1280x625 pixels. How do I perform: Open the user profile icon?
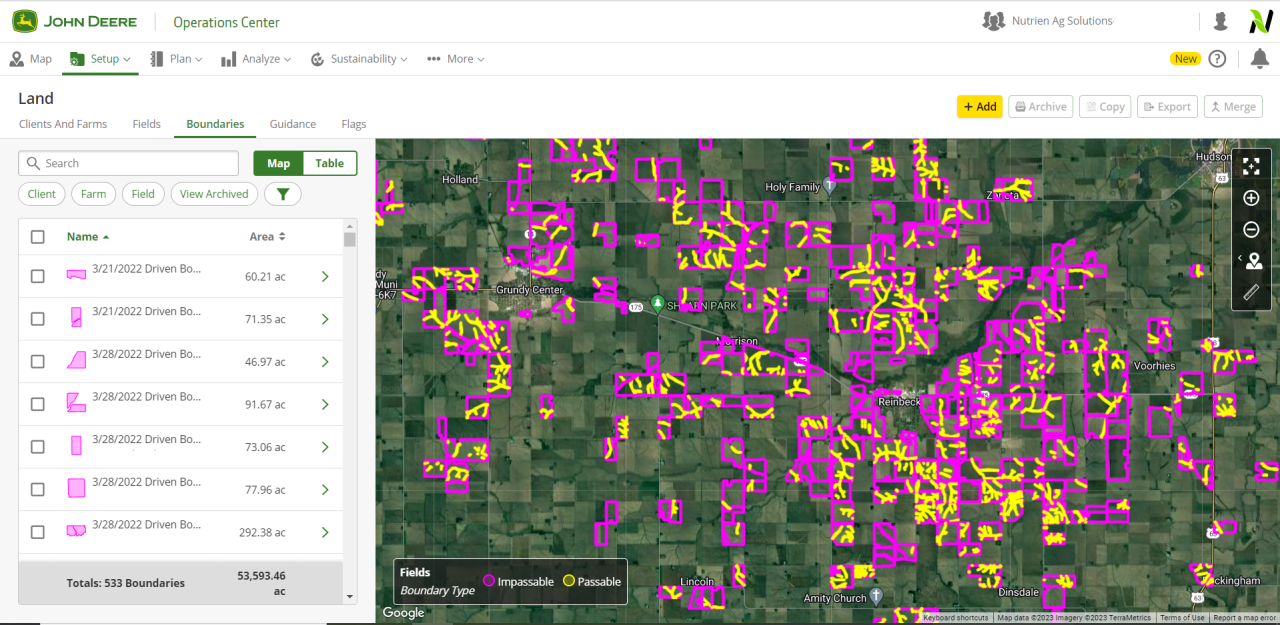tap(1220, 22)
